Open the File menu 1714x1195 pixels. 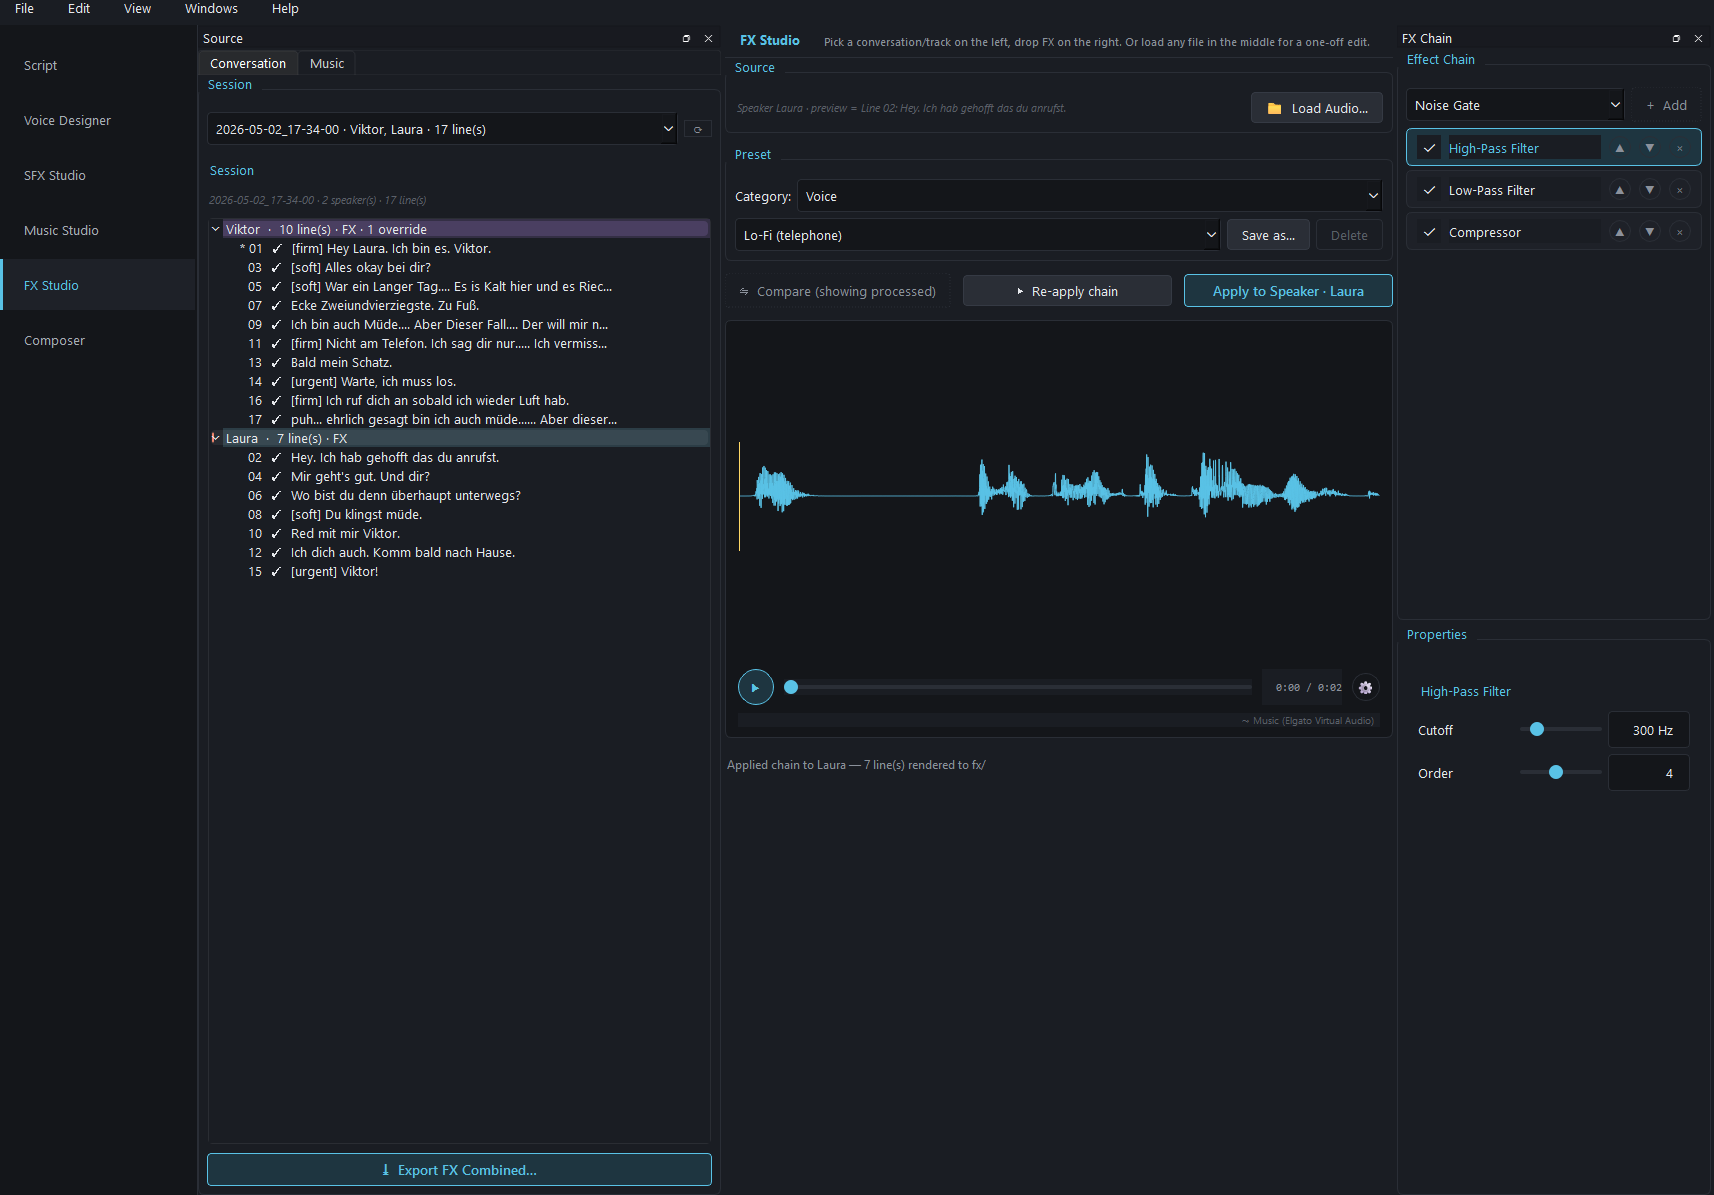24,9
